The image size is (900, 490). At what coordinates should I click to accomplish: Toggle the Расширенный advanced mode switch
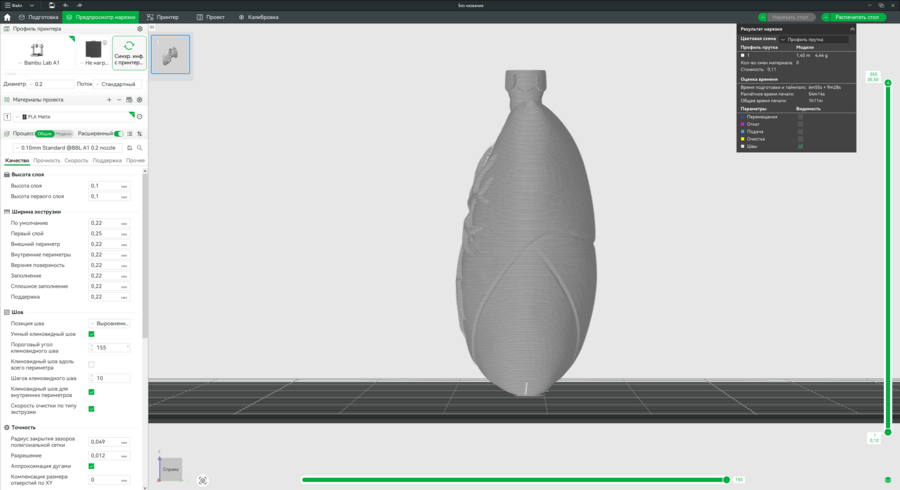(119, 134)
